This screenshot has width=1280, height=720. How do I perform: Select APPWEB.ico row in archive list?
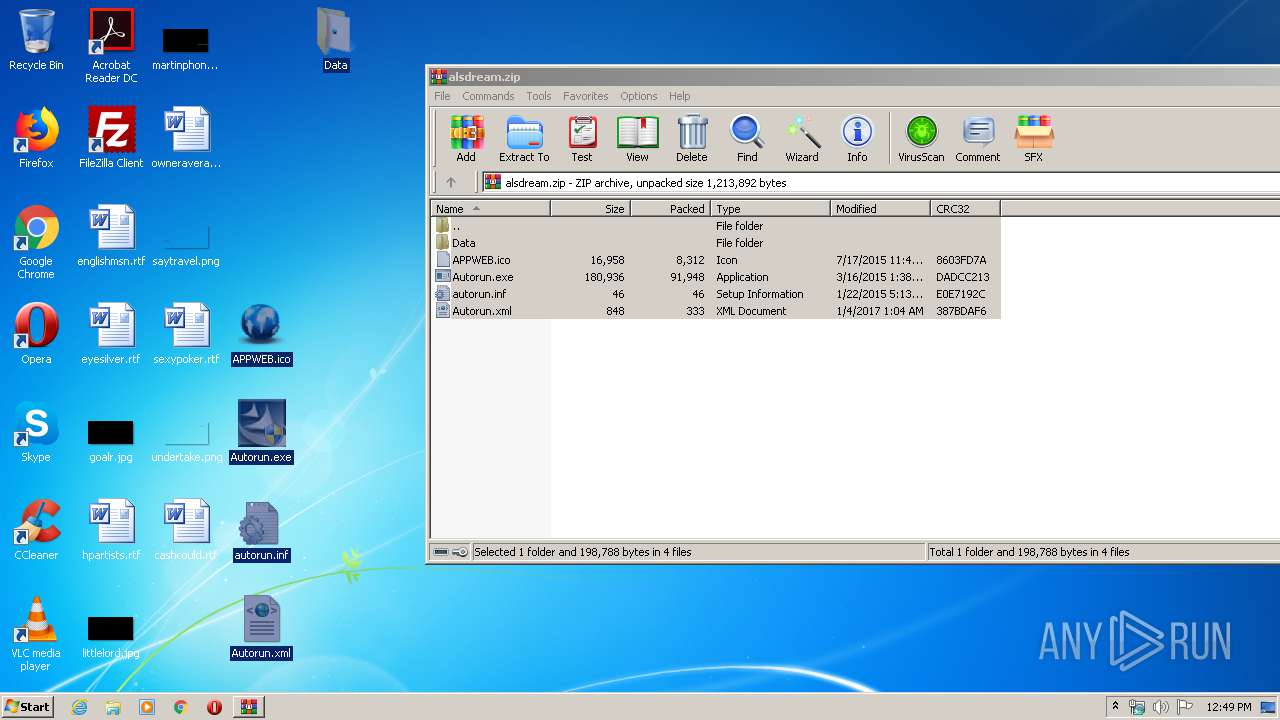[x=715, y=260]
